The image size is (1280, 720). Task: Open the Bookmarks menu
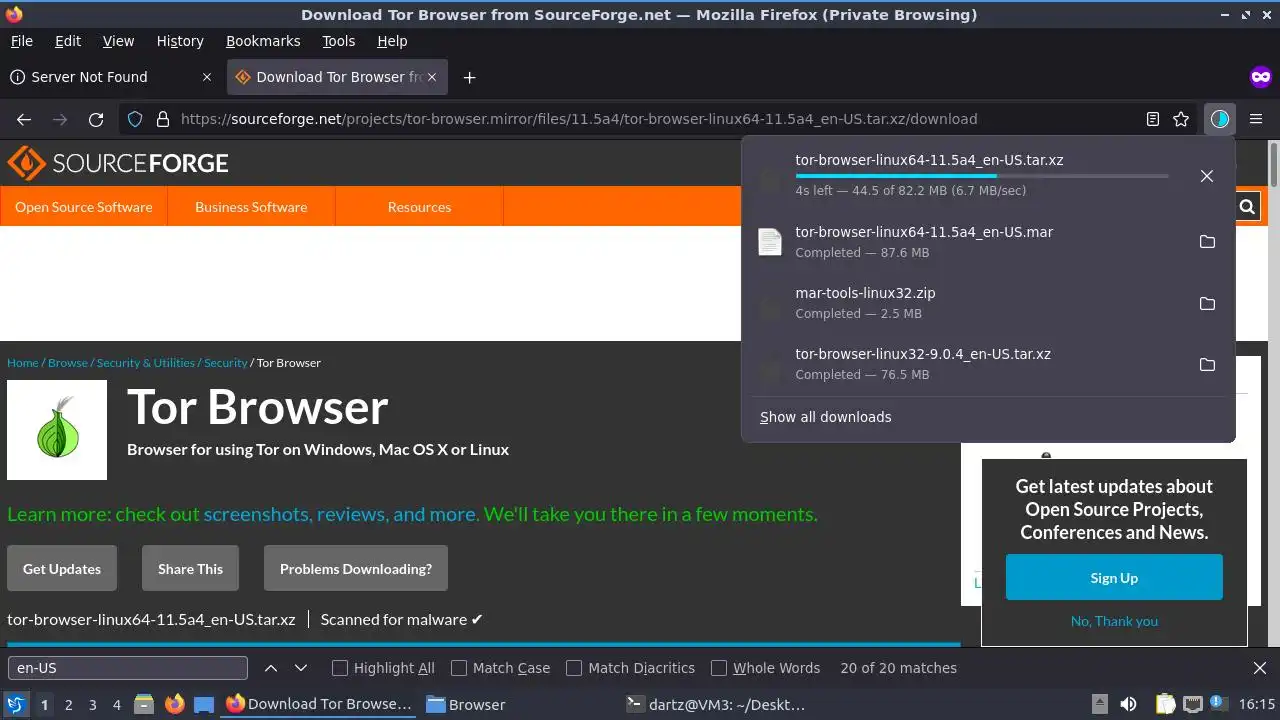coord(263,41)
